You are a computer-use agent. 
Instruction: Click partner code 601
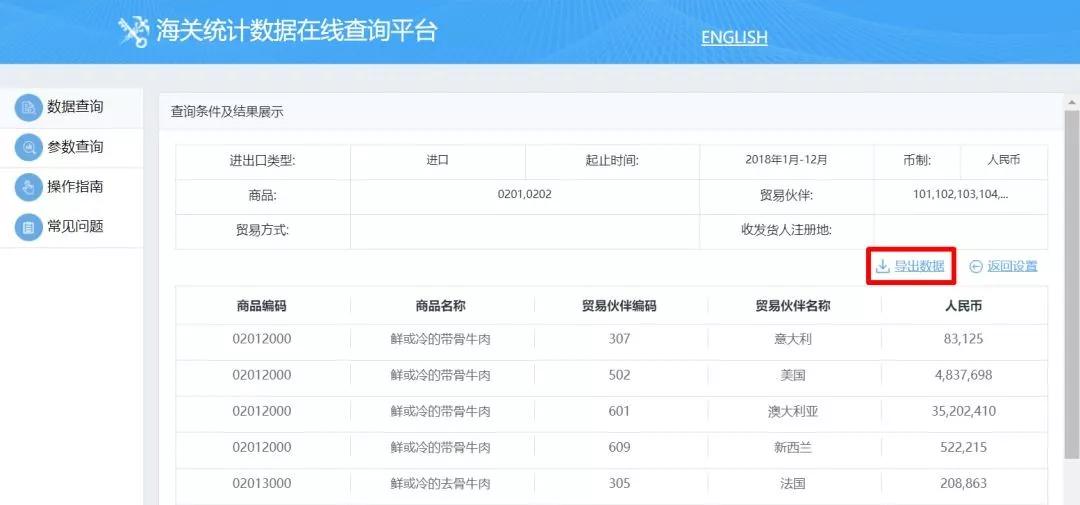coord(619,411)
